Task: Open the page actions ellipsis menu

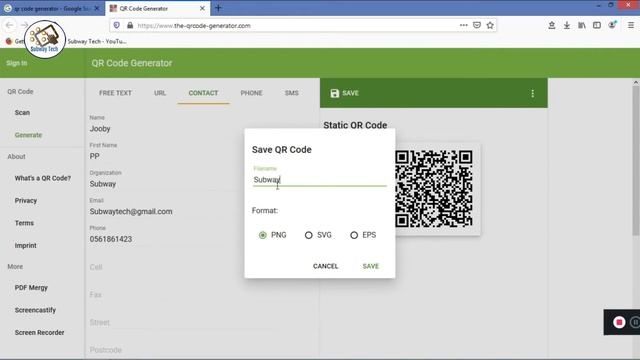Action: 463,25
